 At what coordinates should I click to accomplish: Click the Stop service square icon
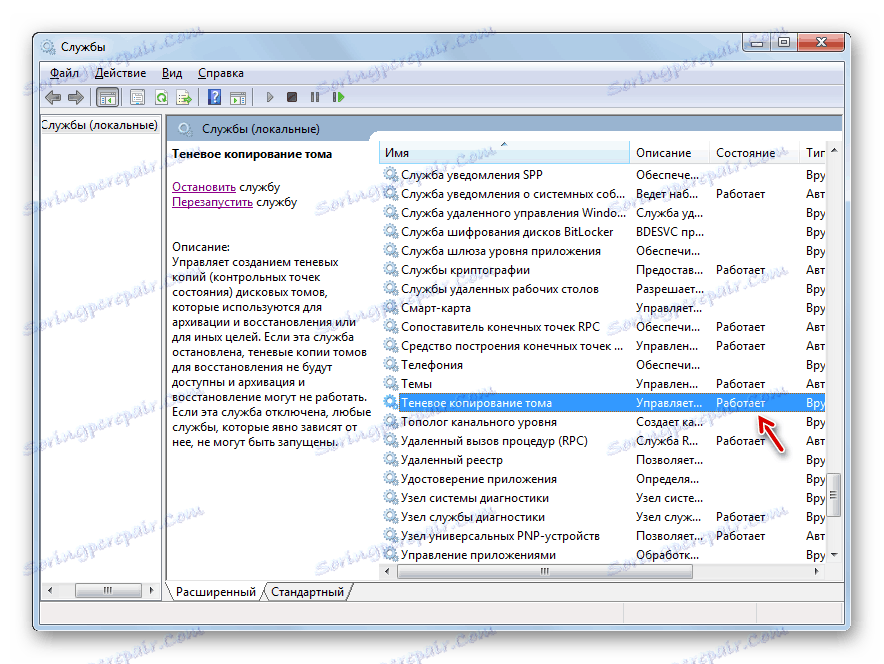click(291, 98)
